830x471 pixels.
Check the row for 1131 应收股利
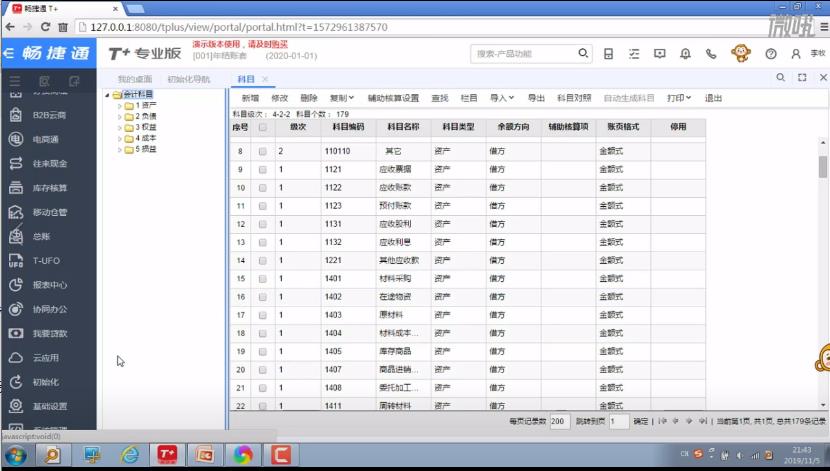tap(263, 224)
